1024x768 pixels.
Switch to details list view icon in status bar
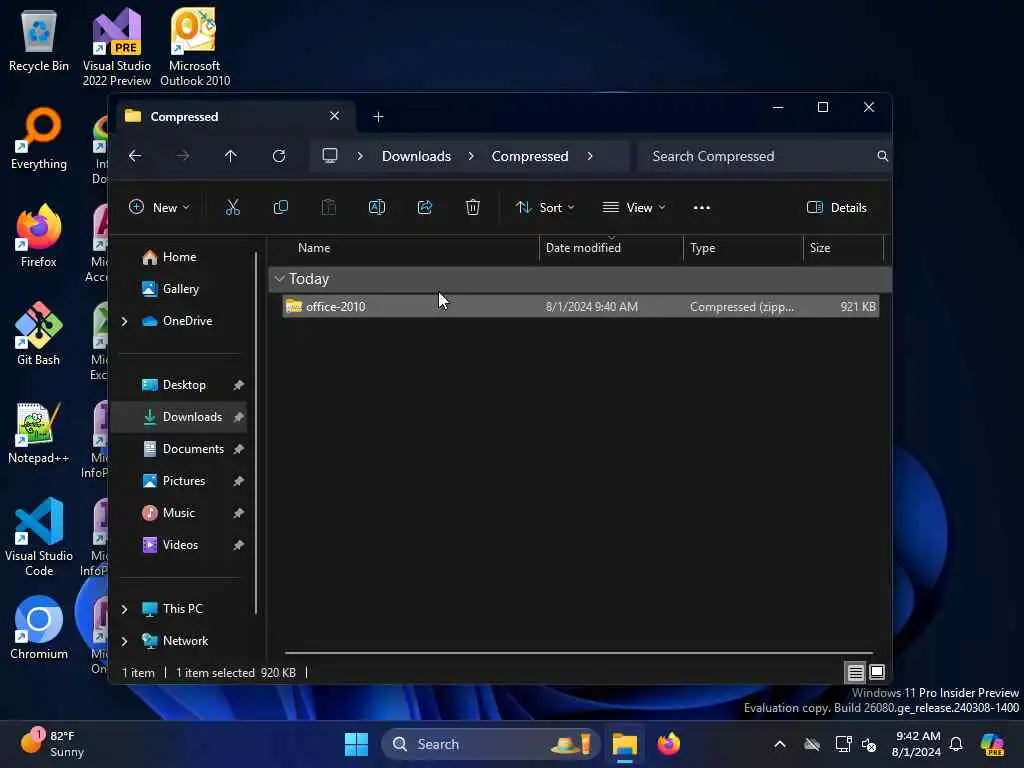point(856,672)
